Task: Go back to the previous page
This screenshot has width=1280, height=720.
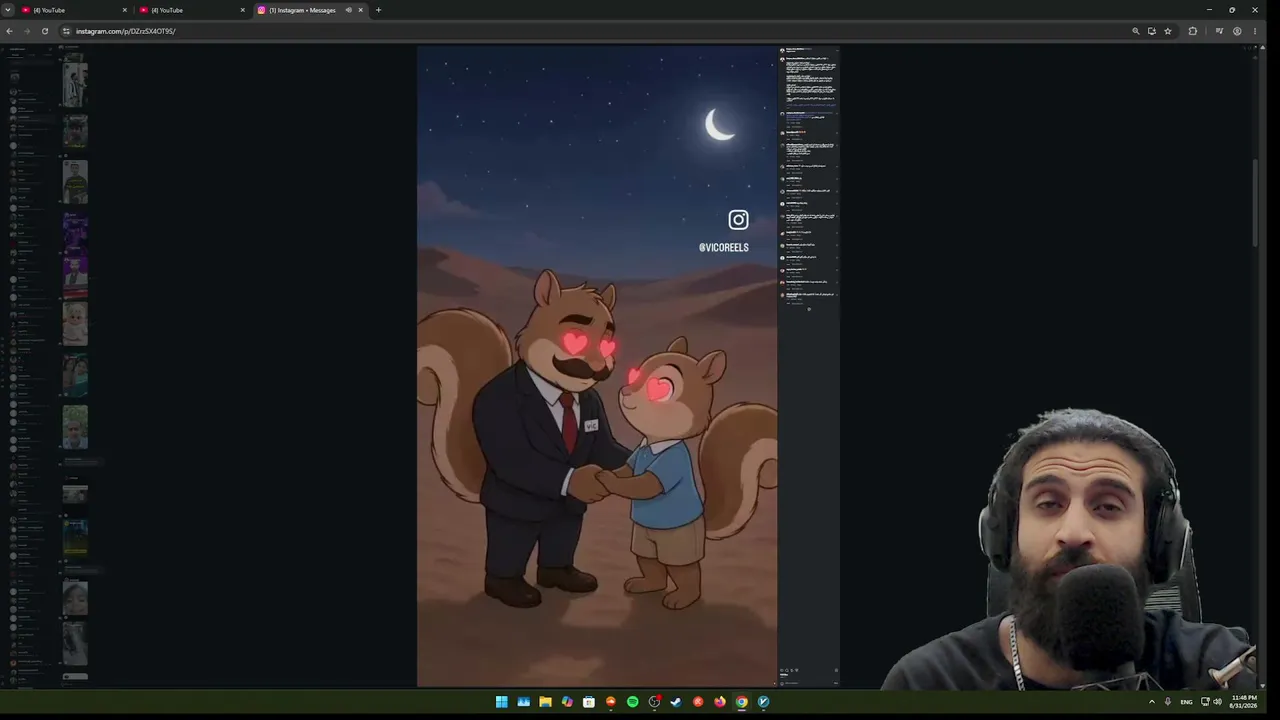Action: pyautogui.click(x=9, y=31)
